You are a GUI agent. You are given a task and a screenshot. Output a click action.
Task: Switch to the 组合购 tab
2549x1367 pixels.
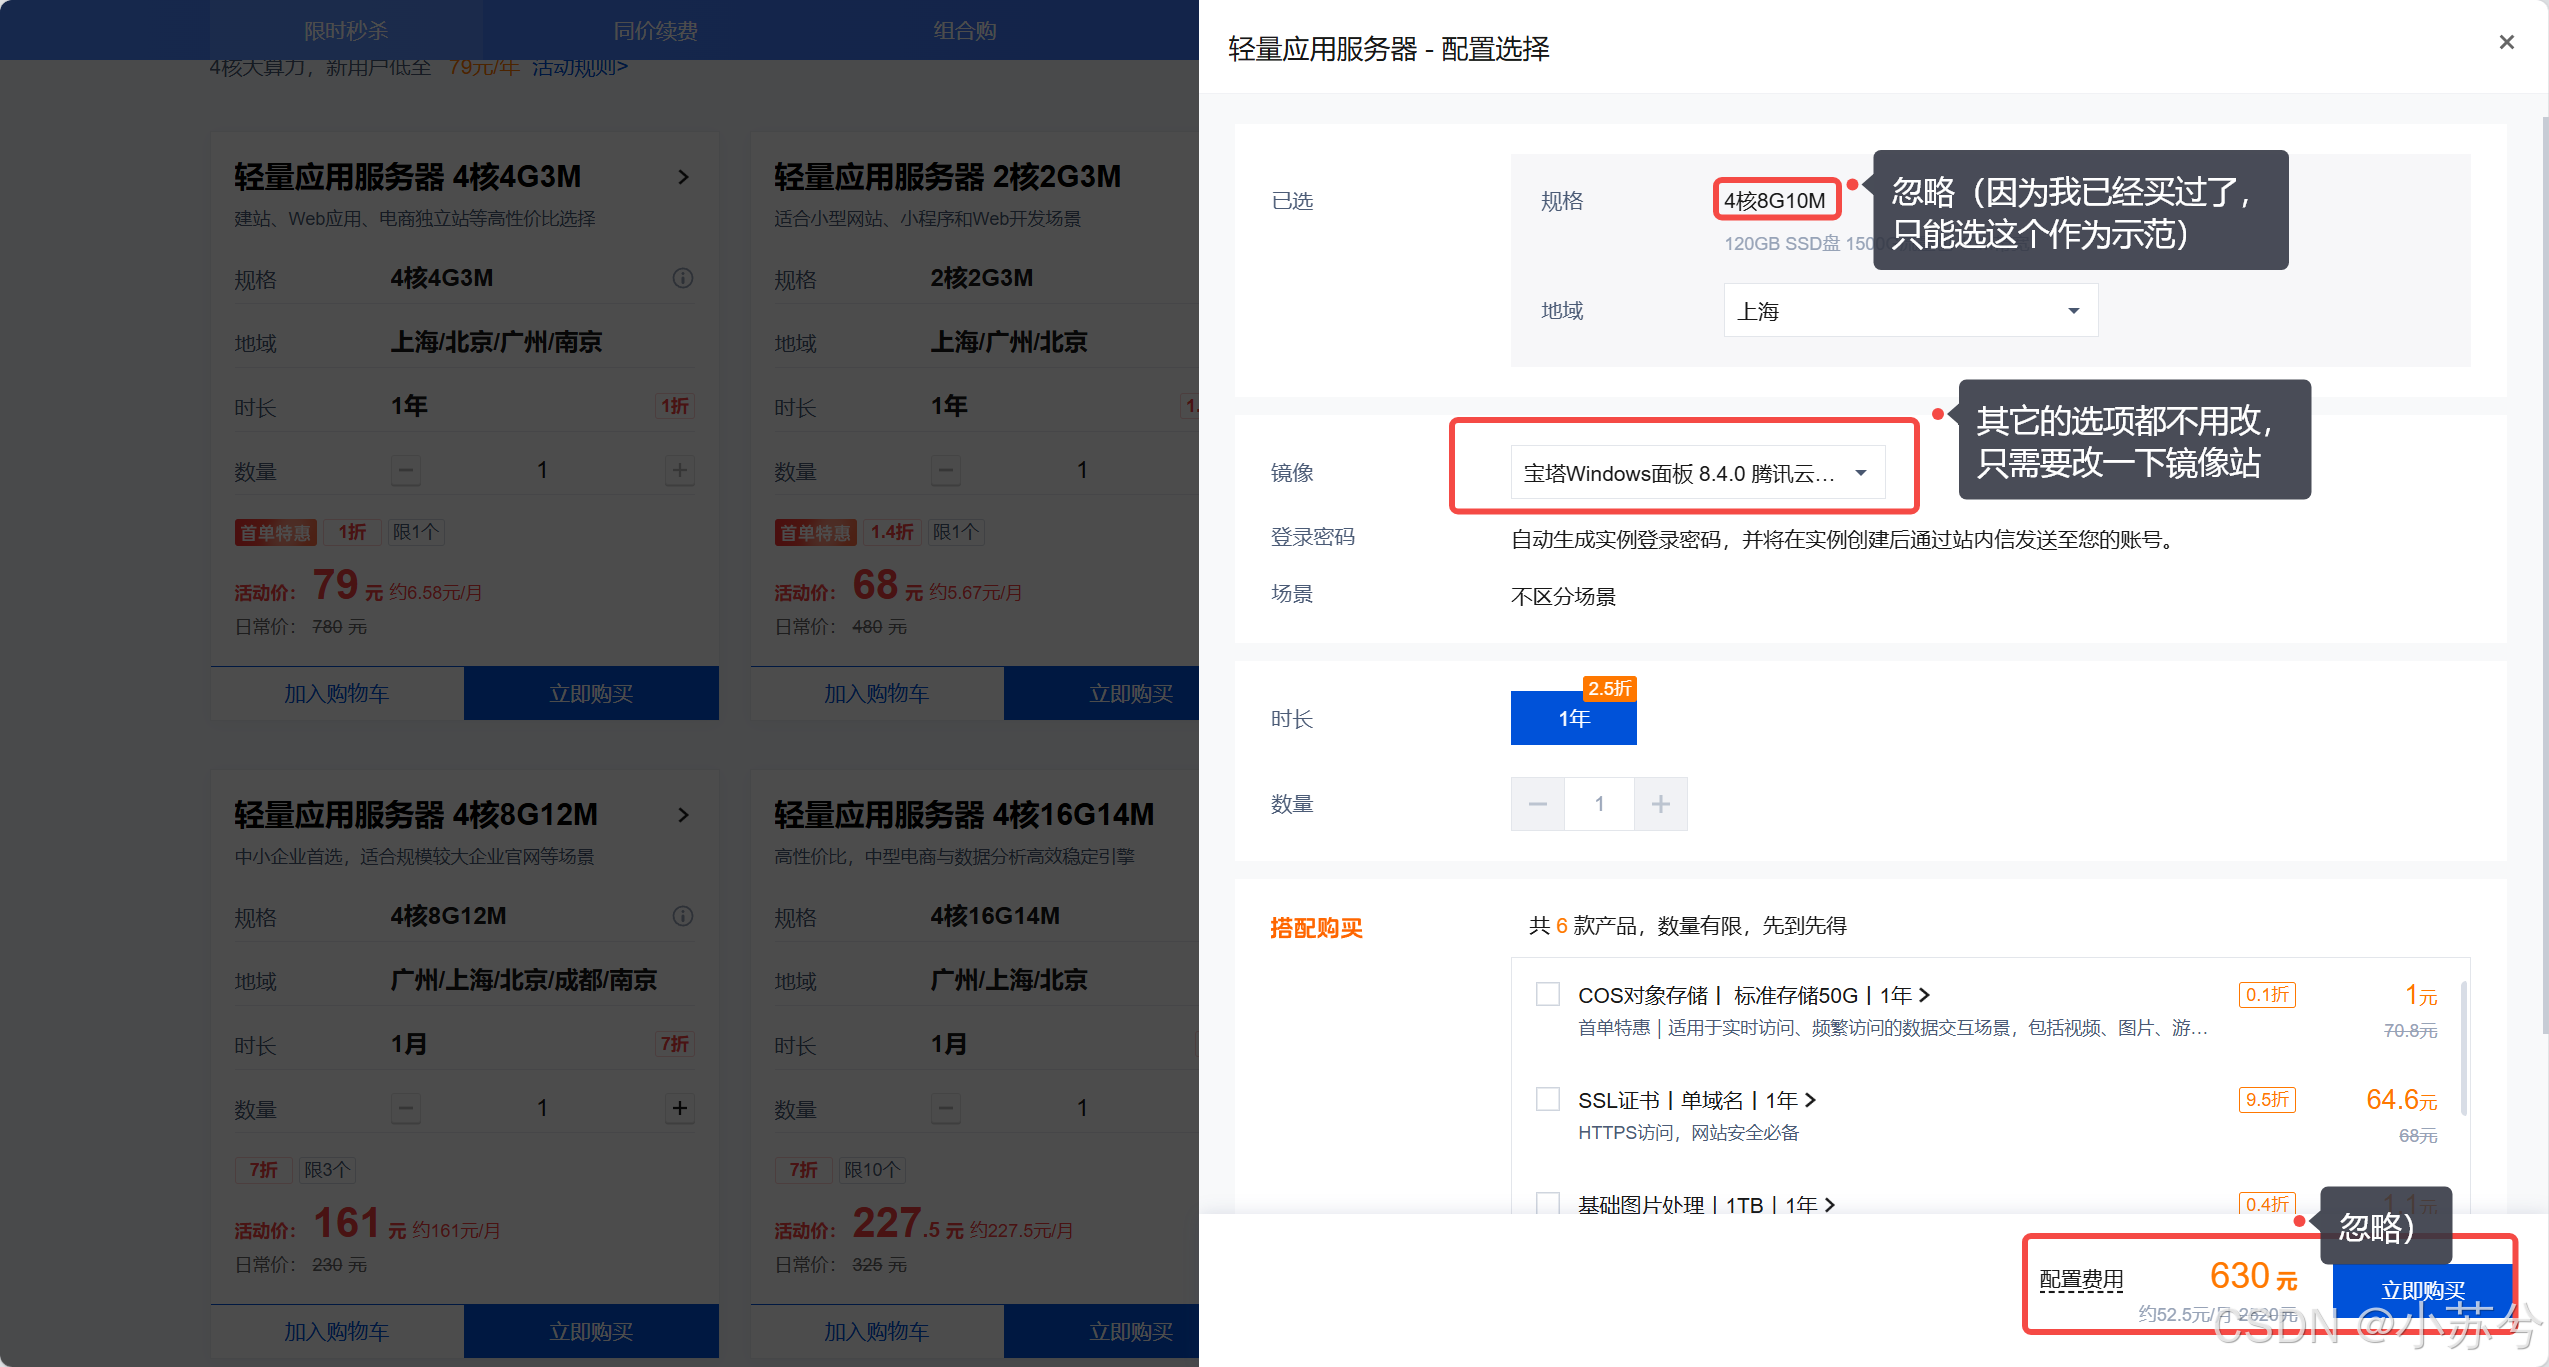pyautogui.click(x=964, y=30)
